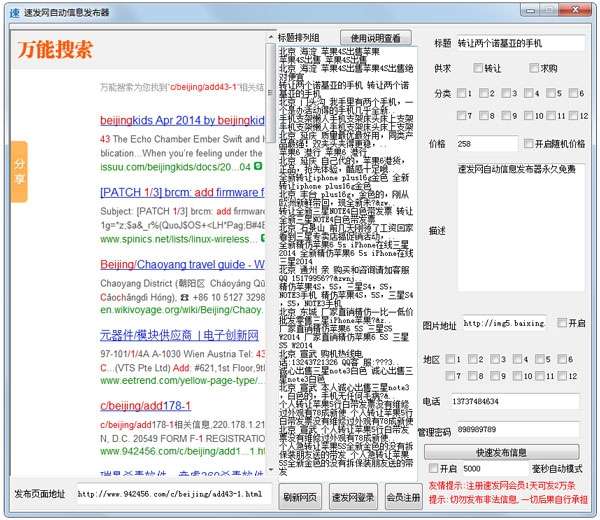Click the 发布页面地址 URL field
This screenshot has width=600, height=520.
point(174,494)
